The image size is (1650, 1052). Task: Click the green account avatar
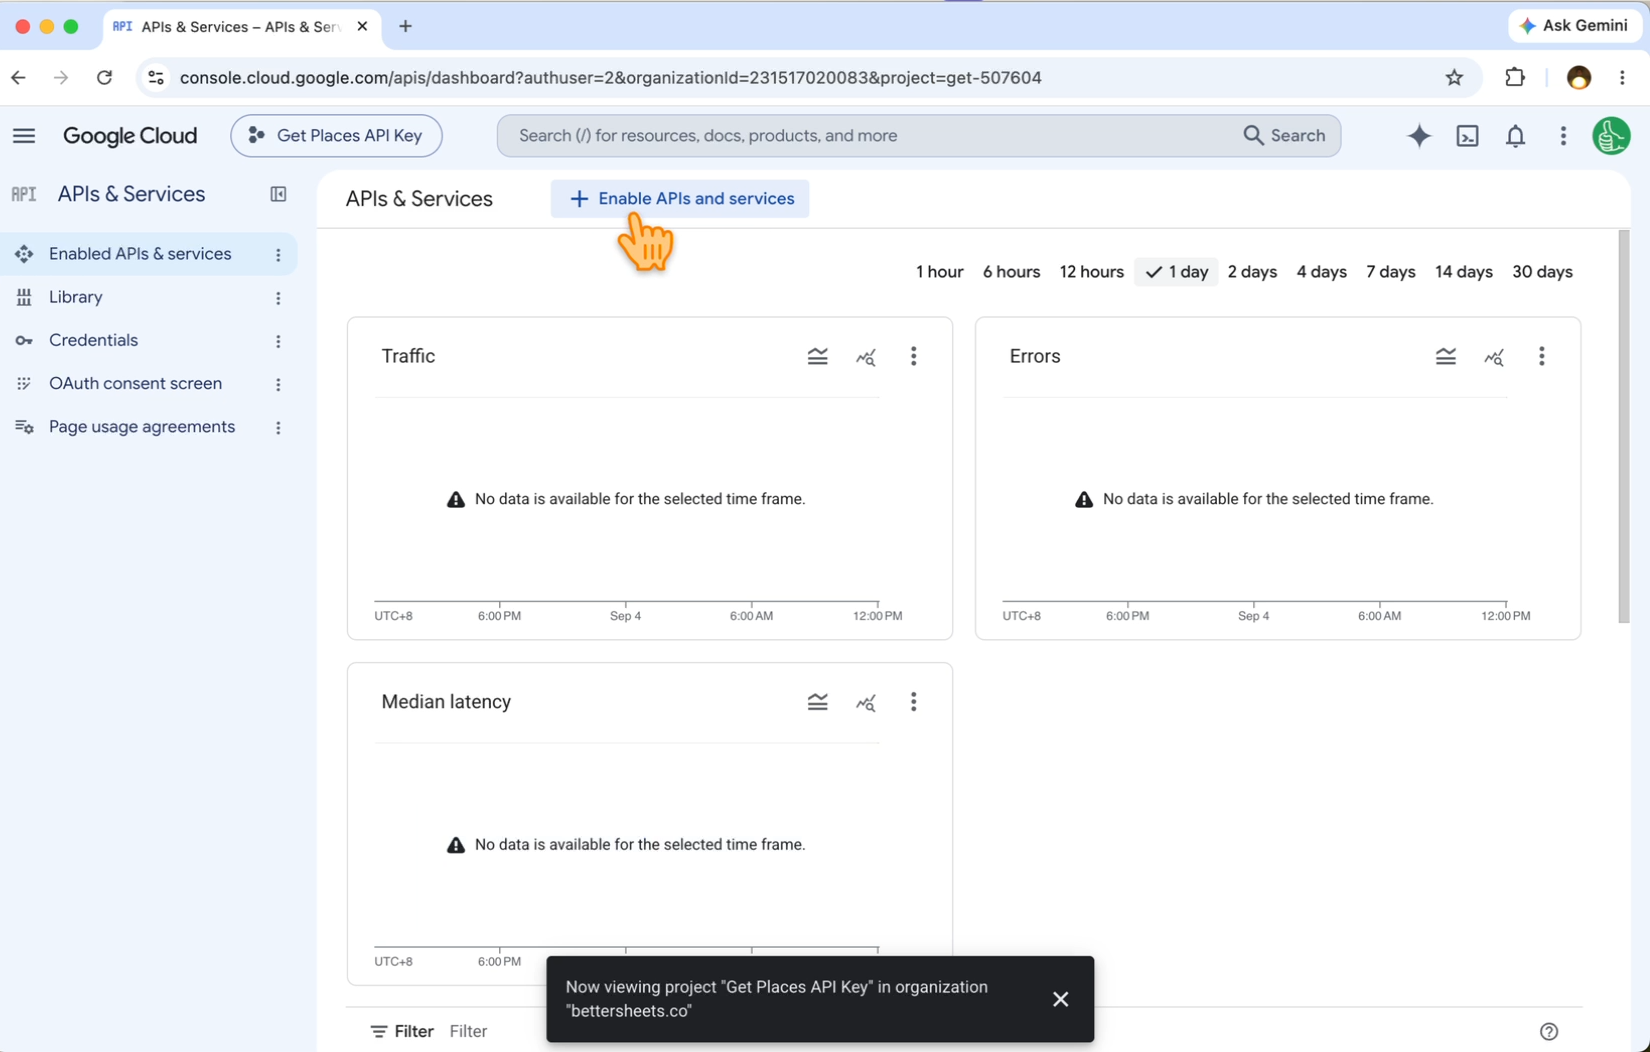(x=1611, y=136)
